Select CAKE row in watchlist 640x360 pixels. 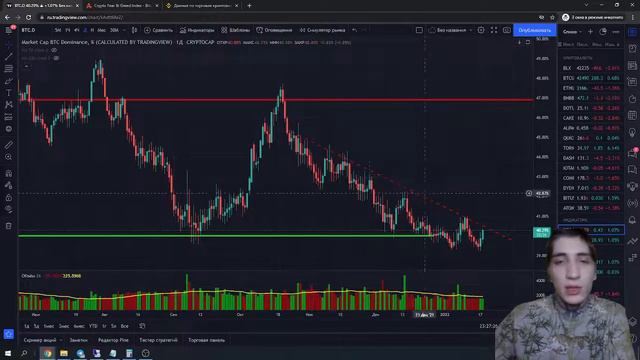[591, 118]
